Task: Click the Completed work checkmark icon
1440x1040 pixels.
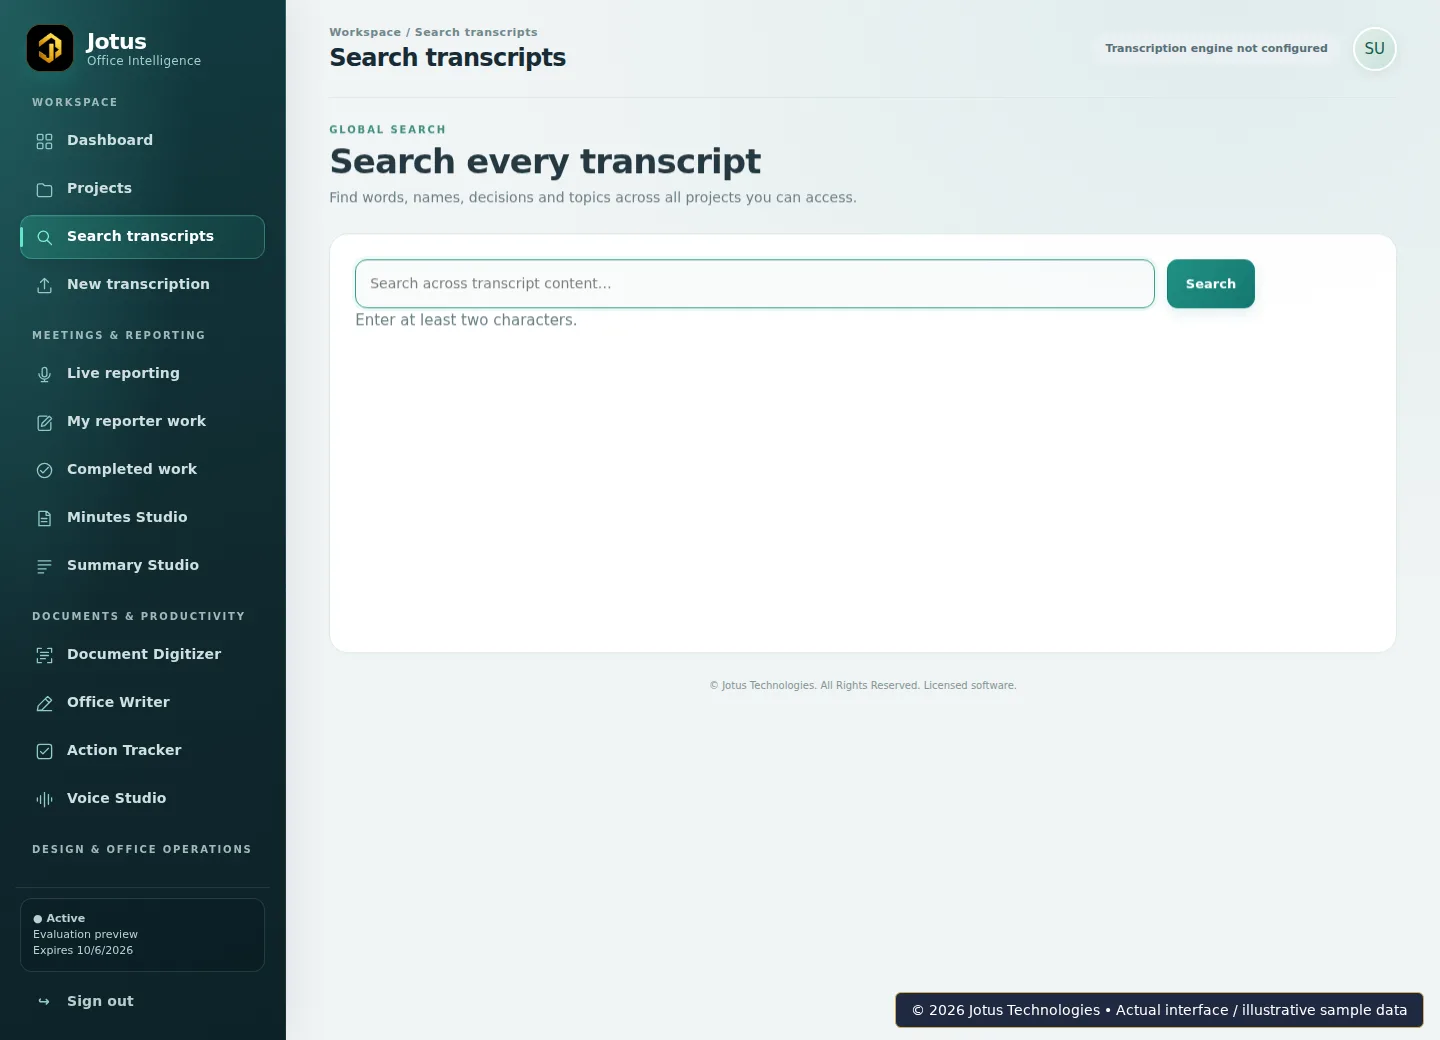Action: (x=44, y=470)
